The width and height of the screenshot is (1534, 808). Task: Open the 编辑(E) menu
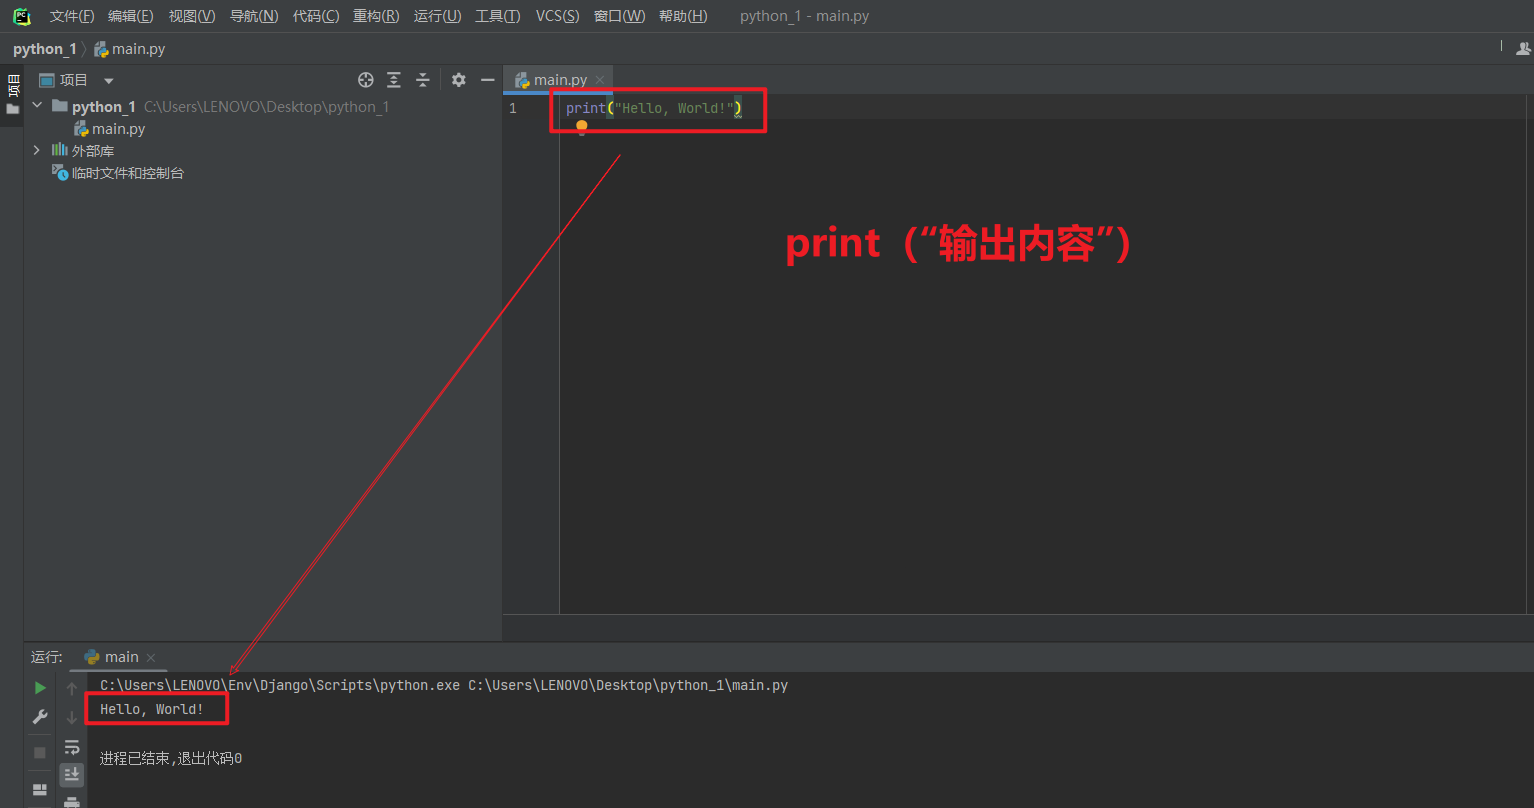pyautogui.click(x=131, y=16)
